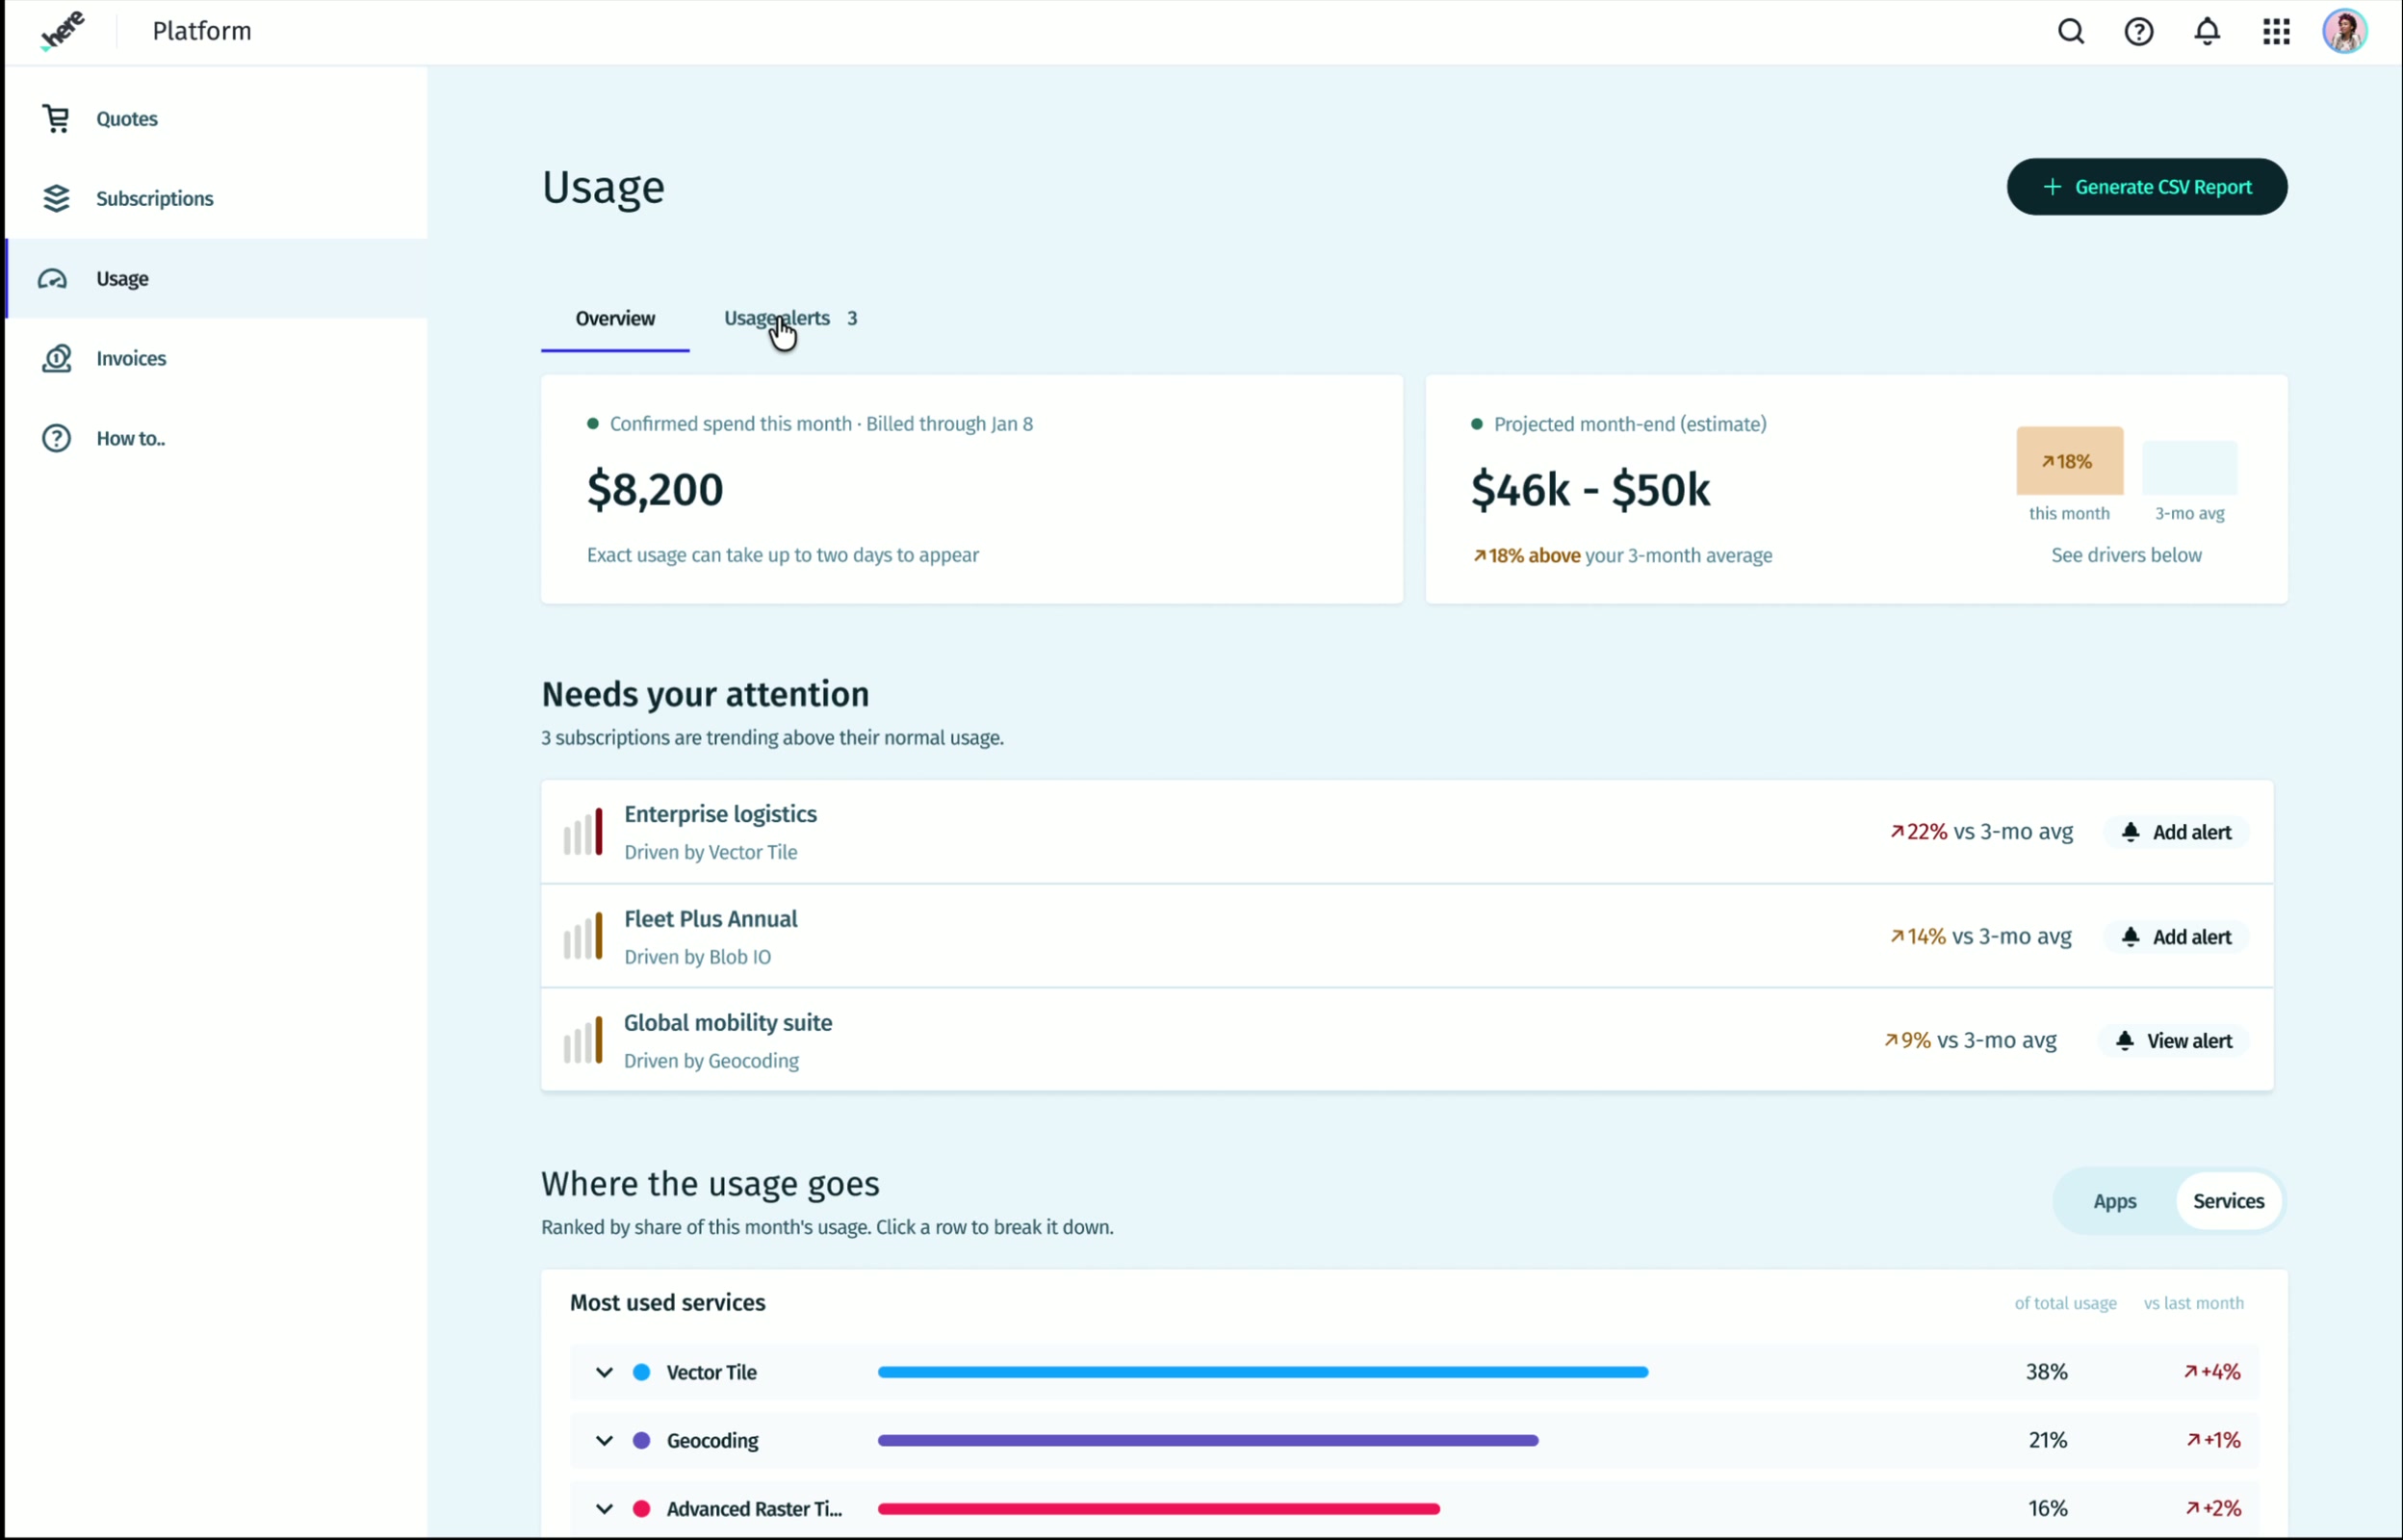Select the Overview tab
This screenshot has height=1540, width=2403.
tap(615, 318)
